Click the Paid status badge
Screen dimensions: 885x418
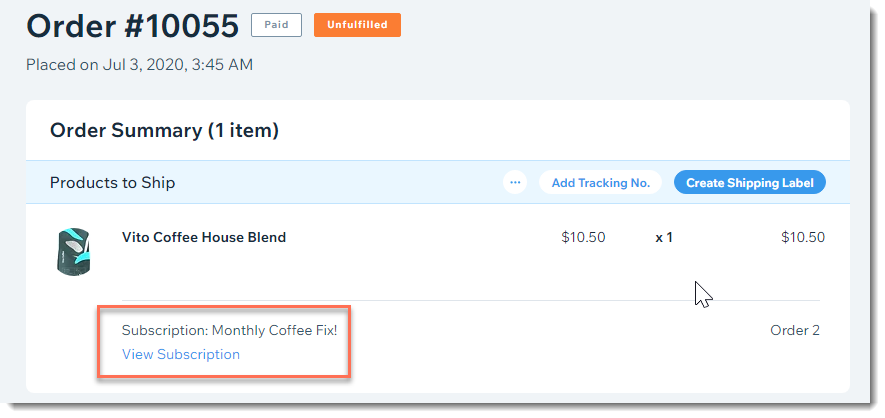click(277, 25)
